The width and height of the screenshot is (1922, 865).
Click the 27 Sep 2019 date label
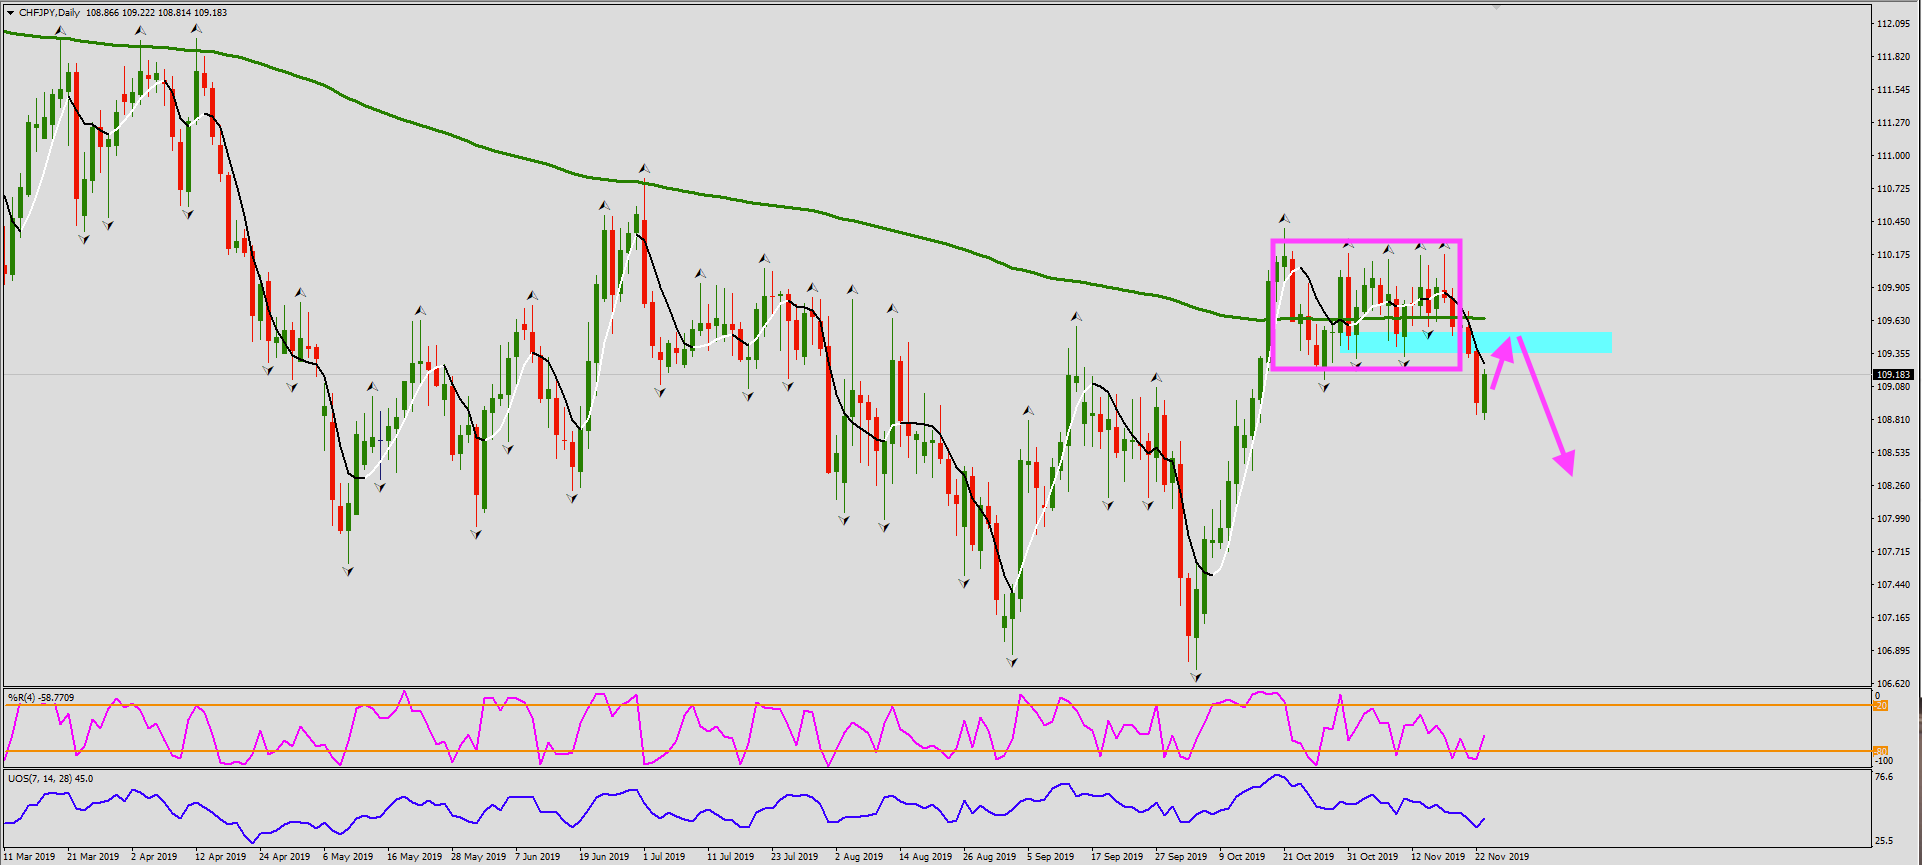click(1181, 857)
